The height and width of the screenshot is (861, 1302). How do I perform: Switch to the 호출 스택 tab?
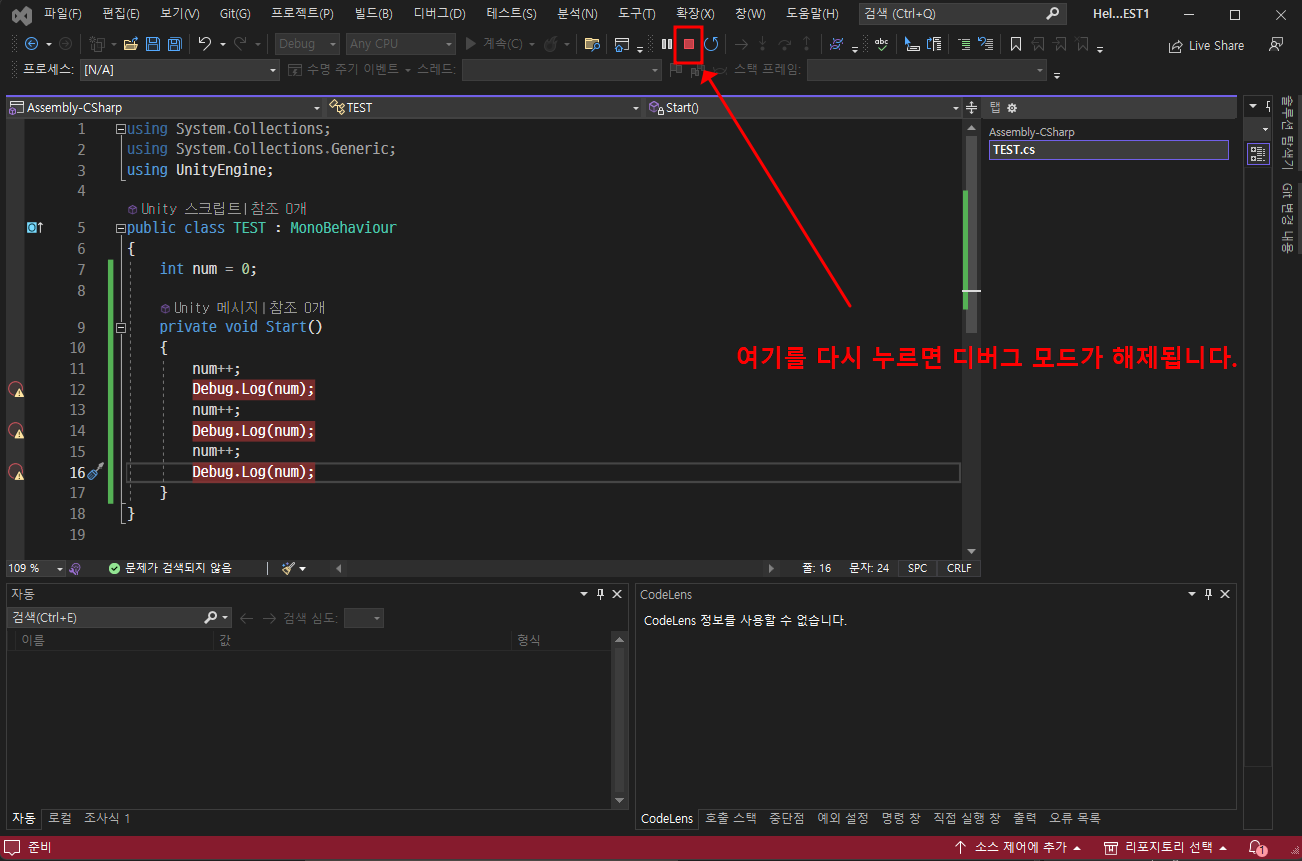[x=730, y=818]
